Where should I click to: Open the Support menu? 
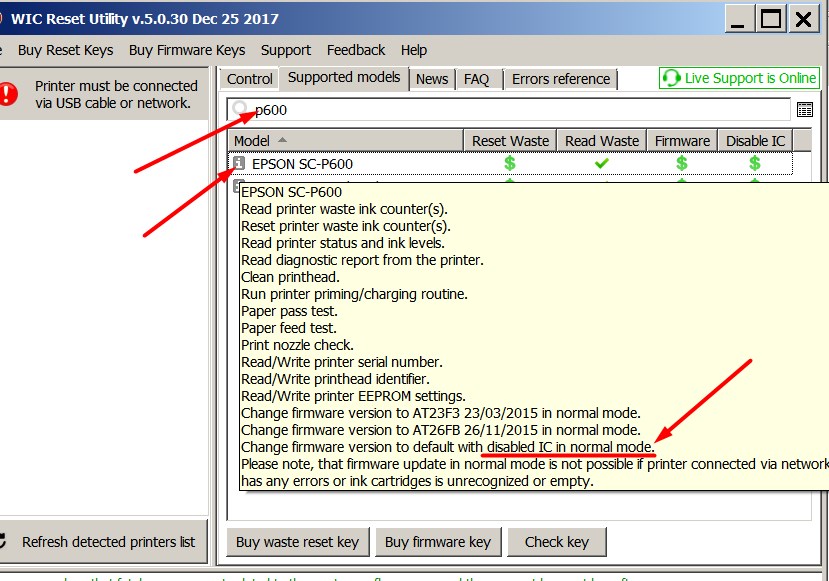[285, 50]
